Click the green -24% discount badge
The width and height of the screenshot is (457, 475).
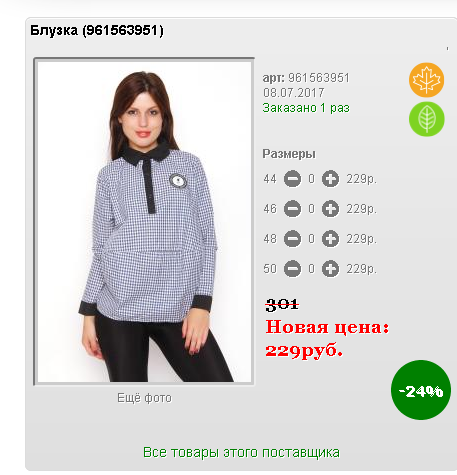(421, 390)
